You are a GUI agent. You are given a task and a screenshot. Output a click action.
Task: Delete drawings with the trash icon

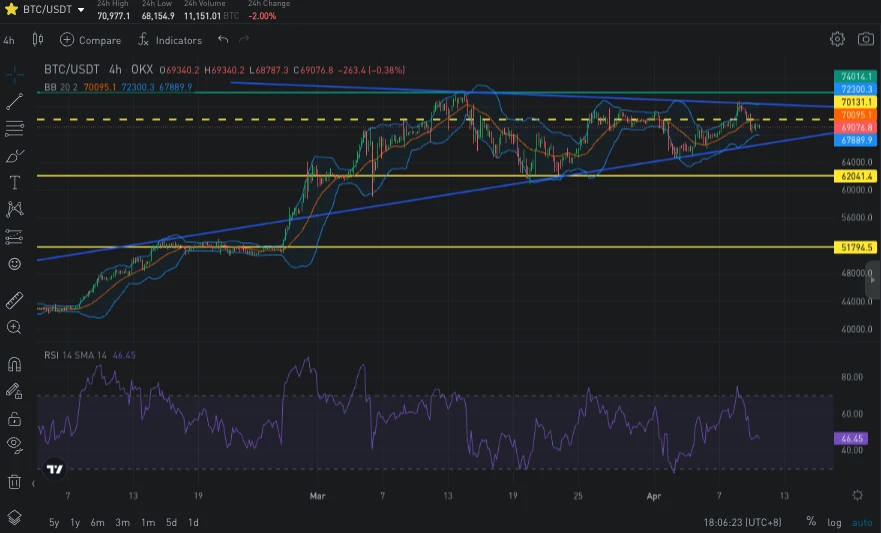pyautogui.click(x=14, y=481)
